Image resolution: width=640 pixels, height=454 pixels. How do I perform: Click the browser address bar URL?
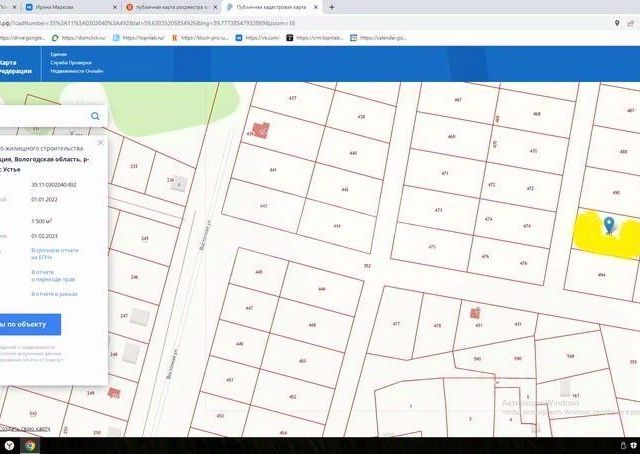click(147, 23)
